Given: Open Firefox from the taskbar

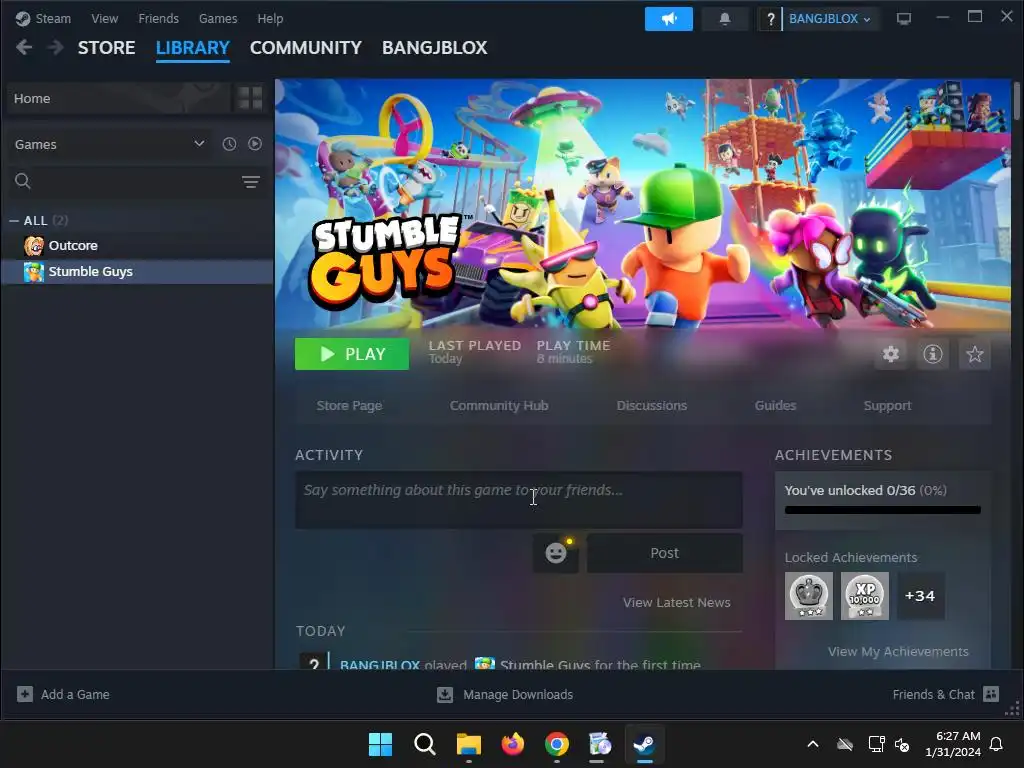Looking at the screenshot, I should click(x=513, y=744).
